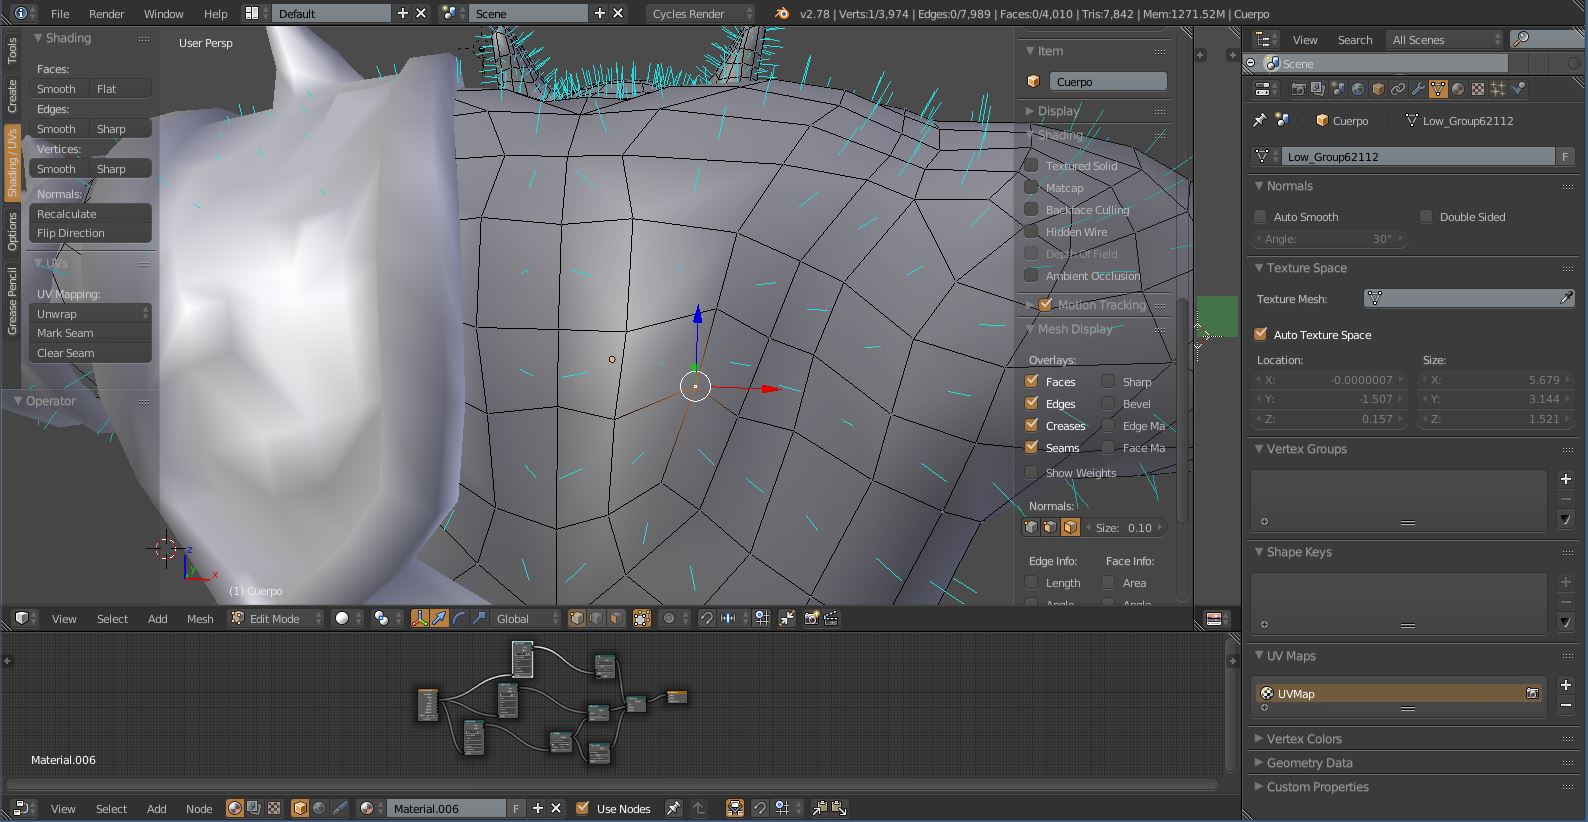Click the Recalculate normals button
The width and height of the screenshot is (1588, 822).
pos(90,214)
